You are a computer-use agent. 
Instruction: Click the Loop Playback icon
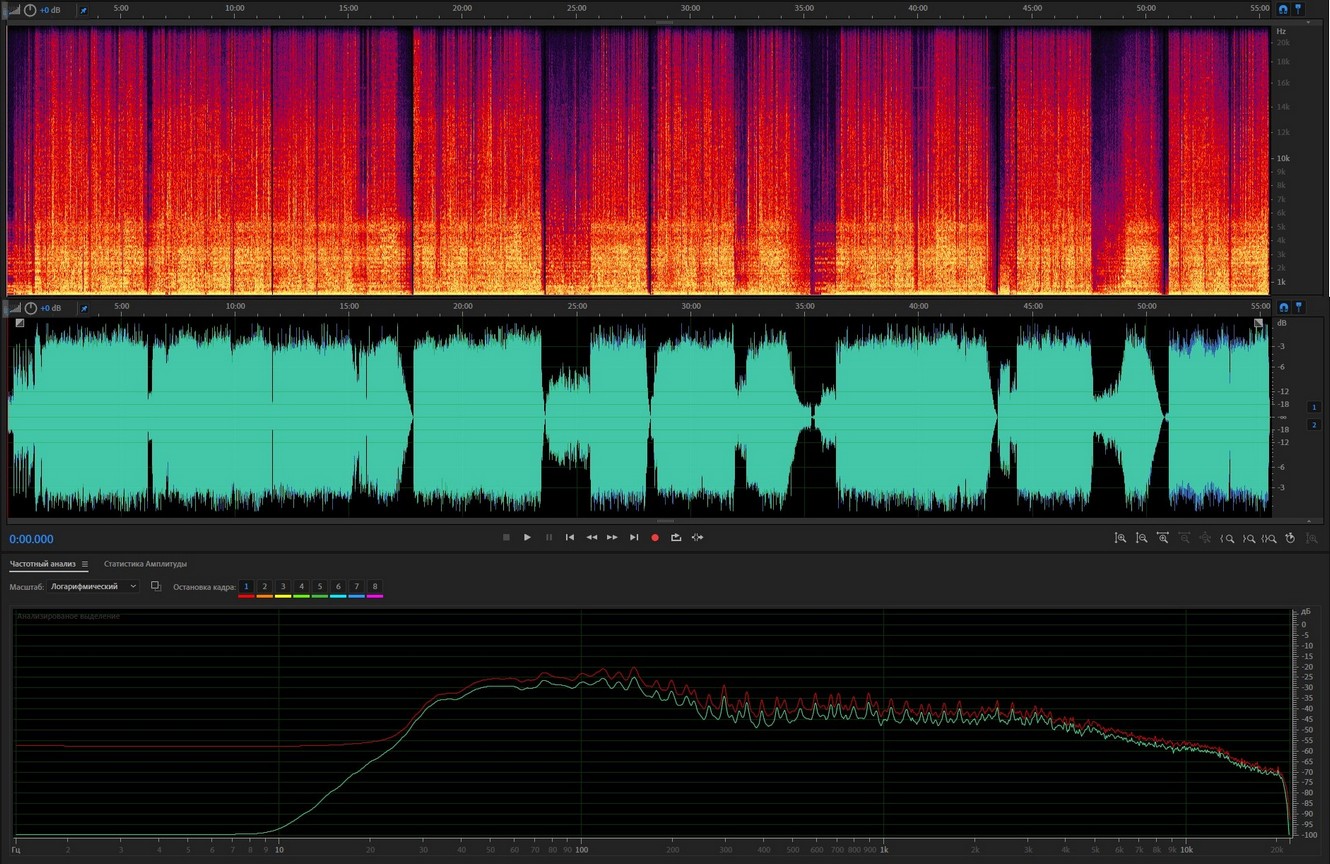point(676,538)
